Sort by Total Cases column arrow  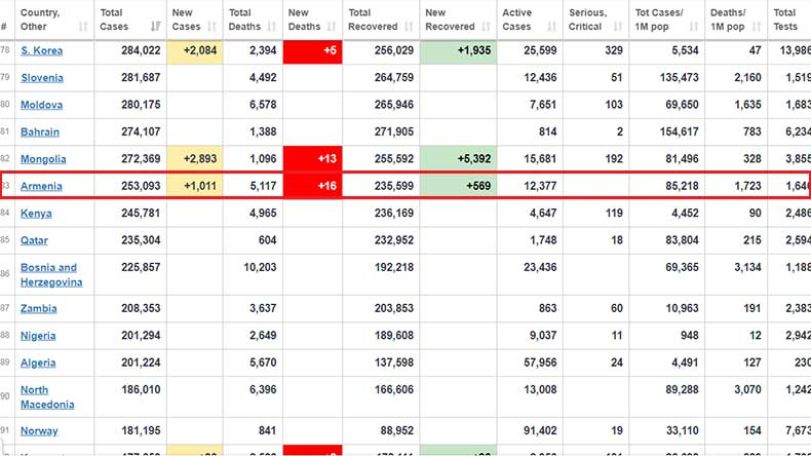[x=155, y=26]
